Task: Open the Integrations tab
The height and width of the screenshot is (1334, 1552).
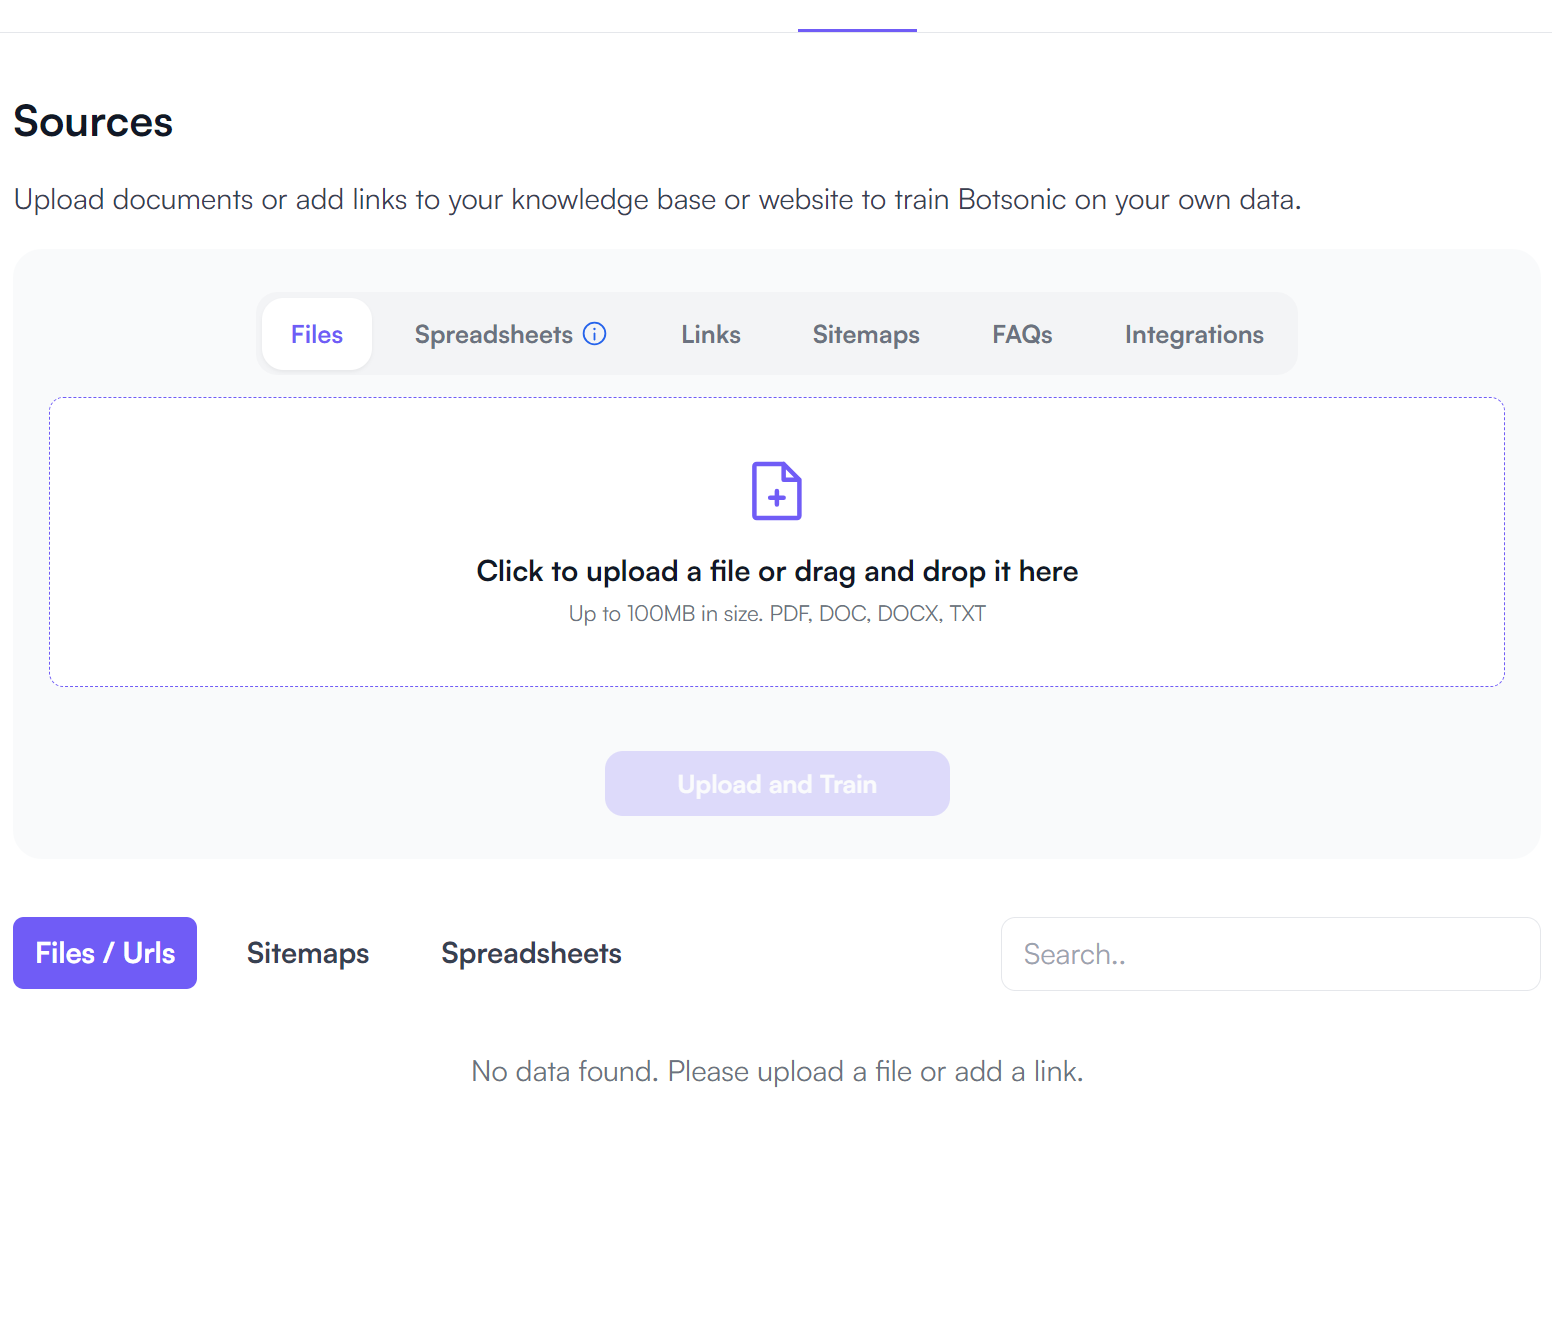Action: point(1194,334)
